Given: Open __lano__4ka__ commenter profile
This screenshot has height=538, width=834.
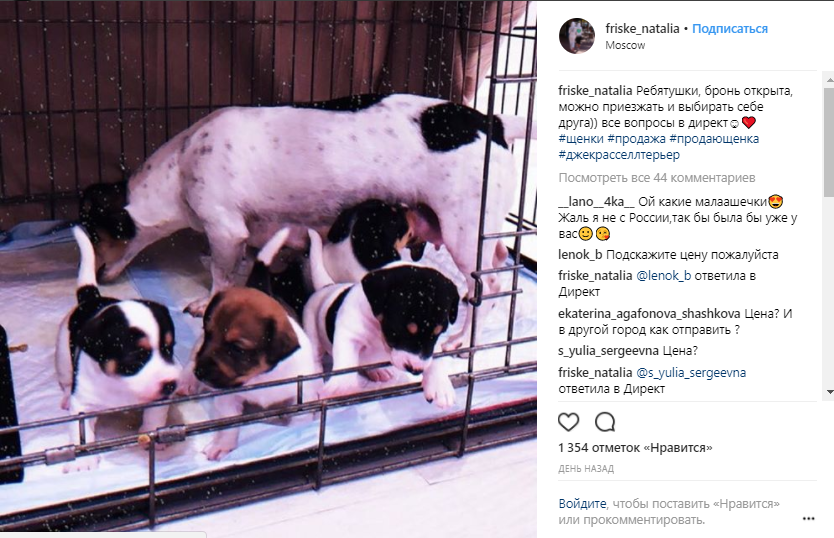Looking at the screenshot, I should (x=596, y=202).
